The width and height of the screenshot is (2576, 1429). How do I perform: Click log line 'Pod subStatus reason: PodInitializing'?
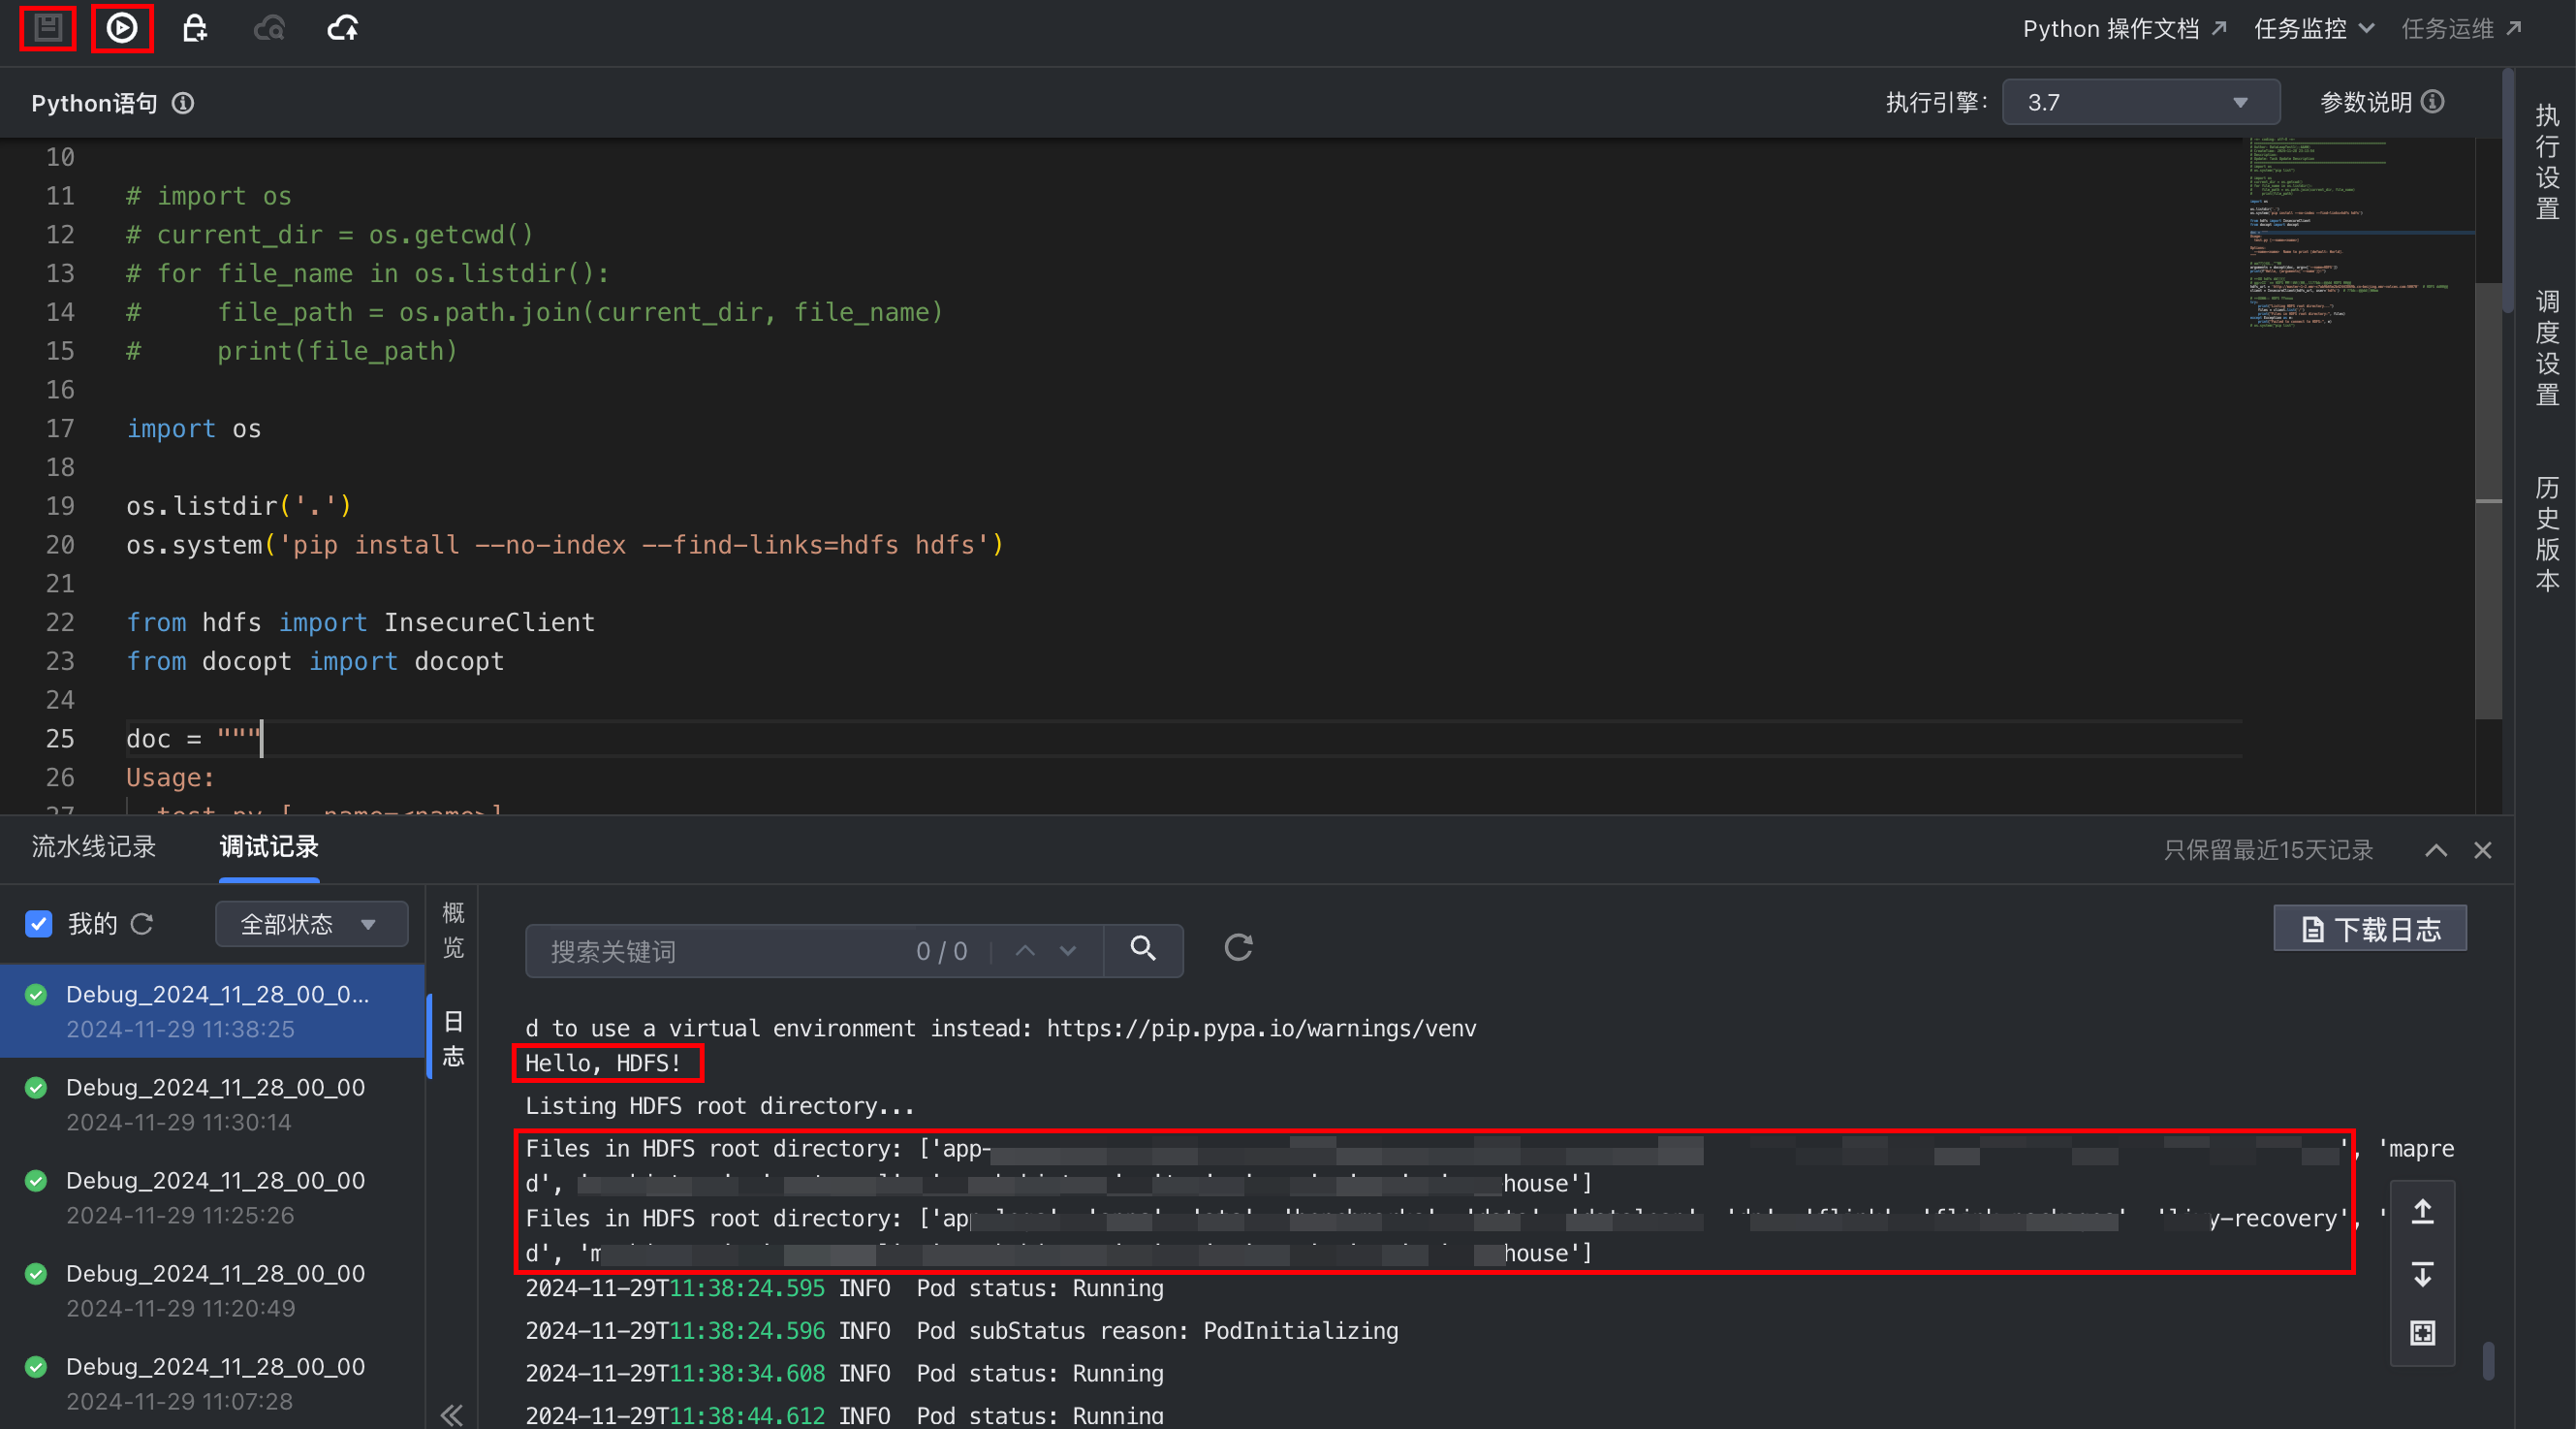pyautogui.click(x=1157, y=1331)
